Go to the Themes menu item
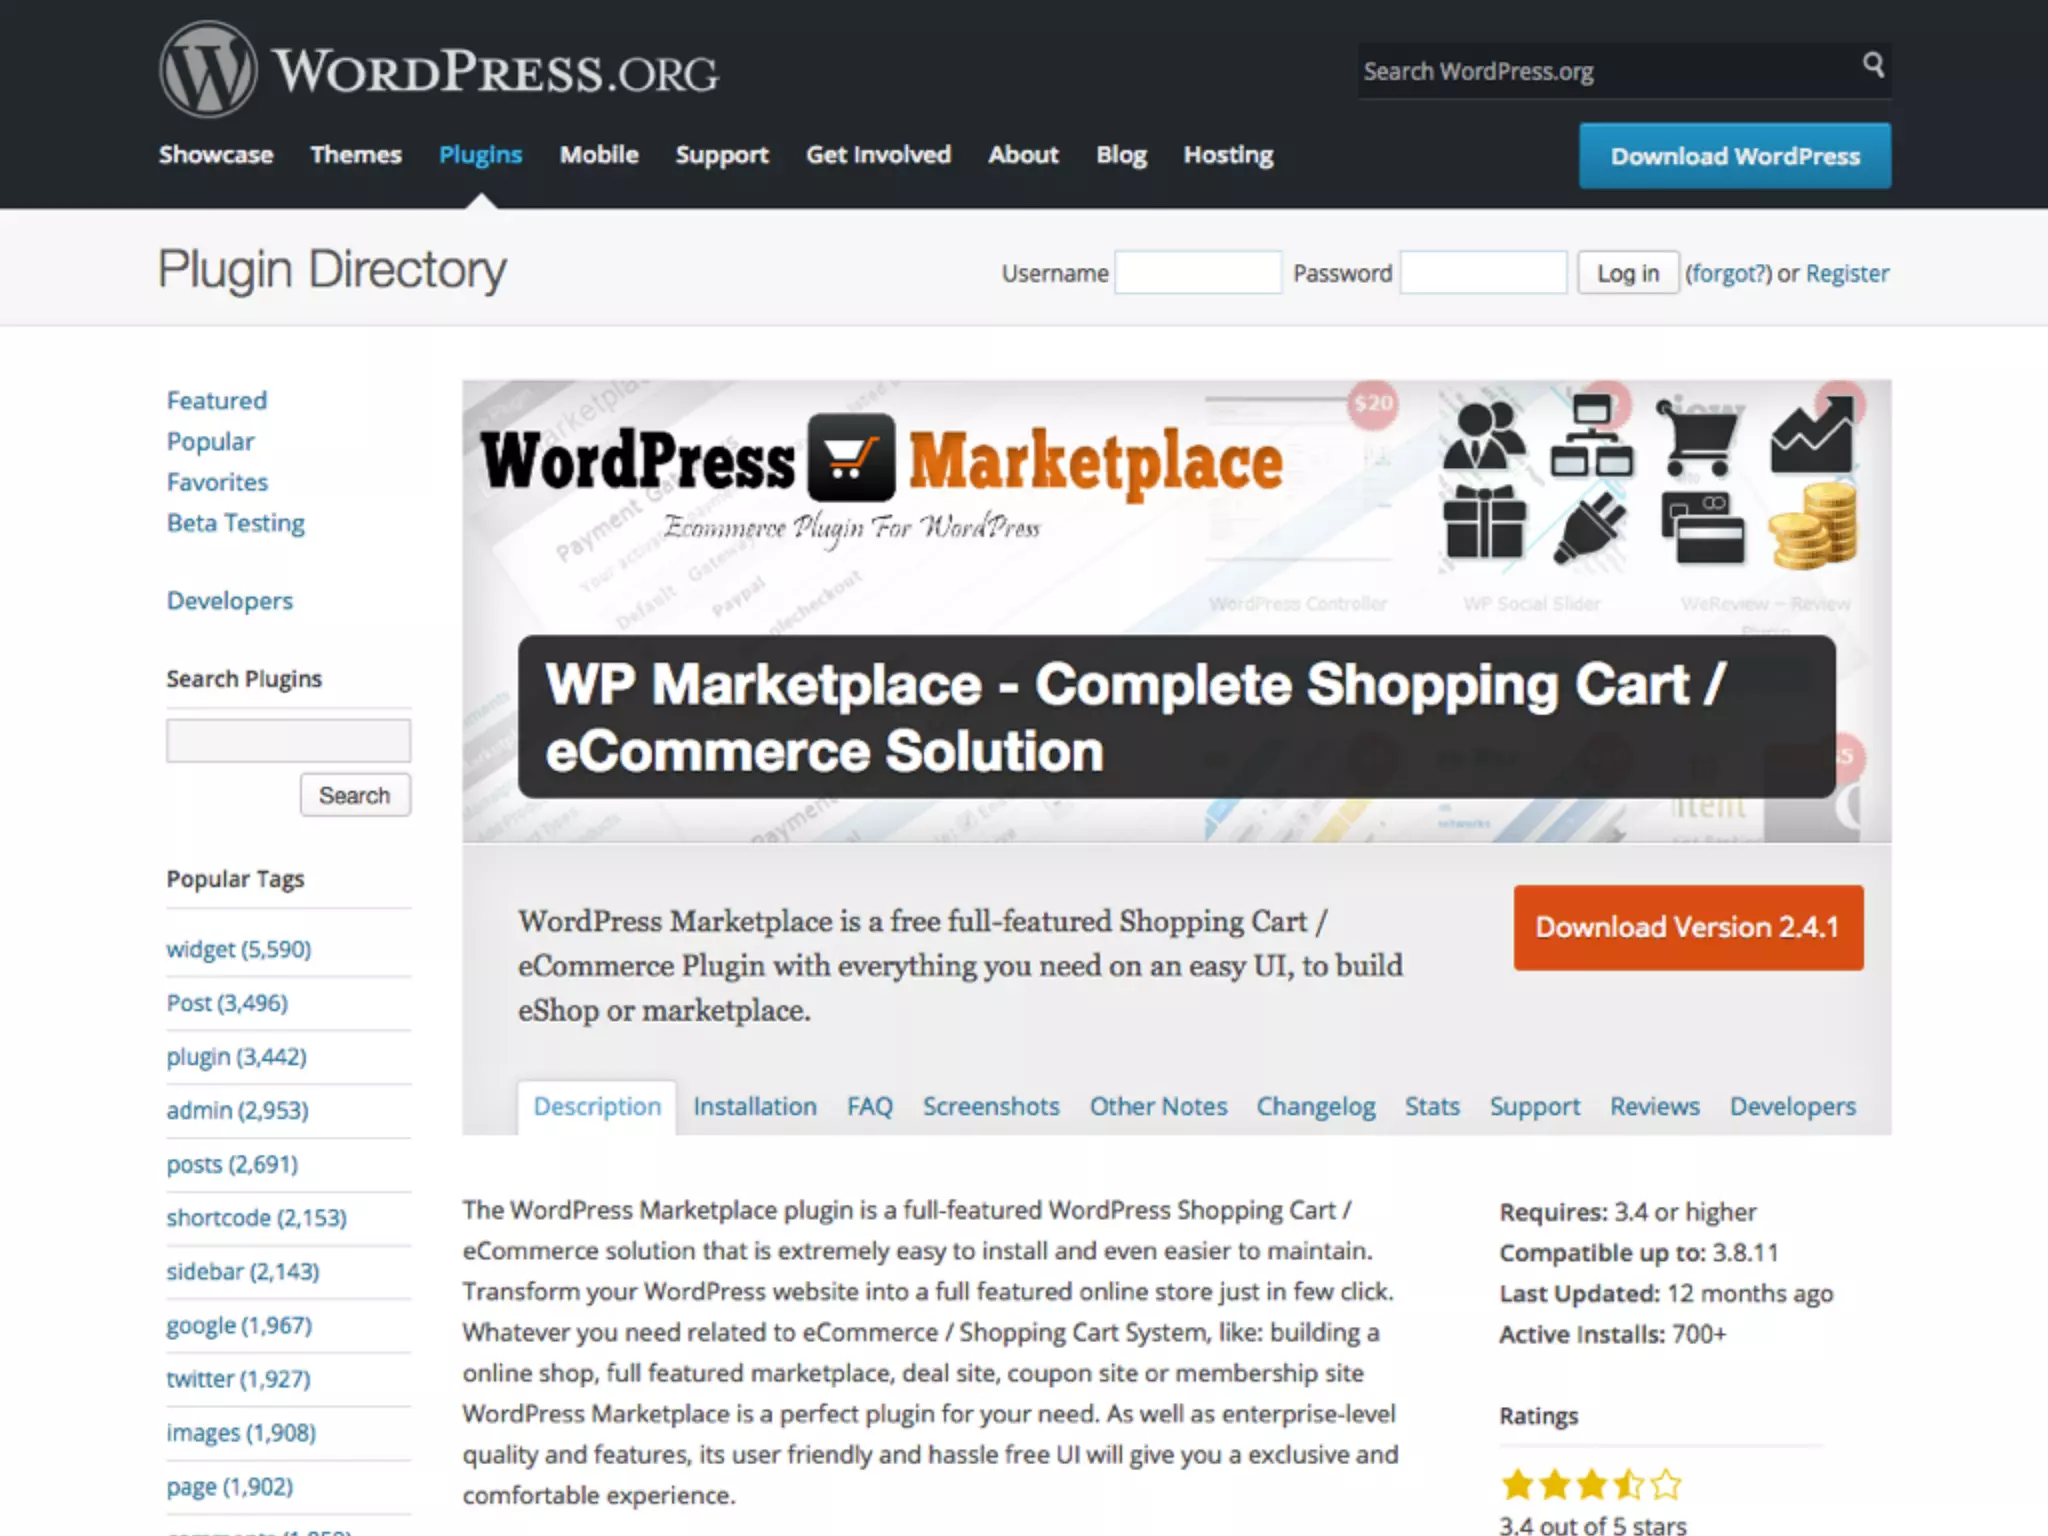 tap(355, 155)
